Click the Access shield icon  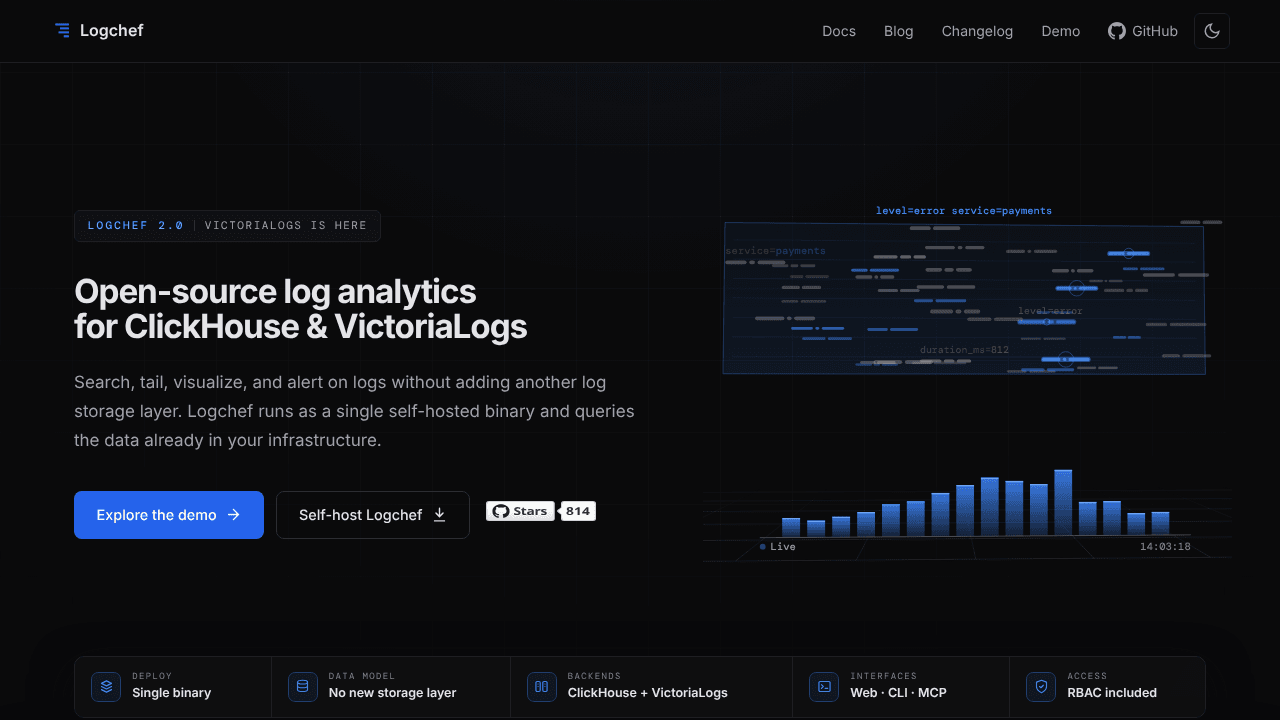(1042, 687)
